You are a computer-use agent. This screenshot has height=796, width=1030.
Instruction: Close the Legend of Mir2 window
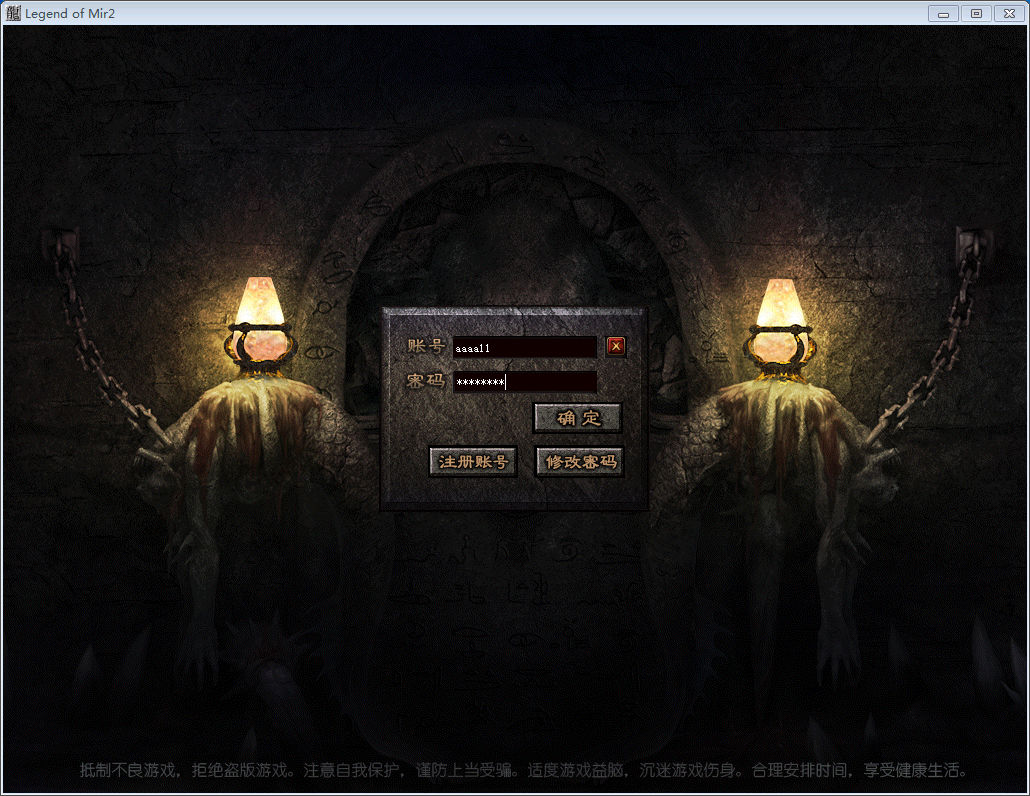point(1008,13)
